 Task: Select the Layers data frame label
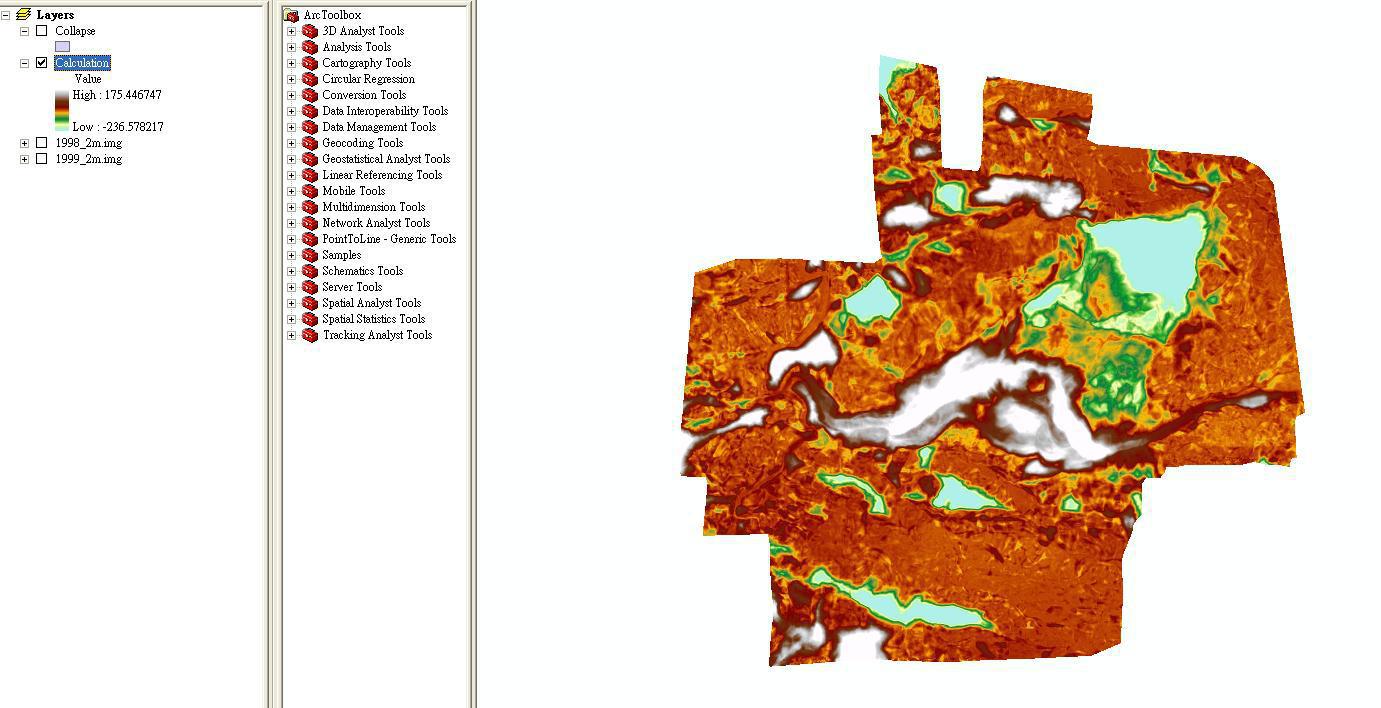pyautogui.click(x=55, y=15)
